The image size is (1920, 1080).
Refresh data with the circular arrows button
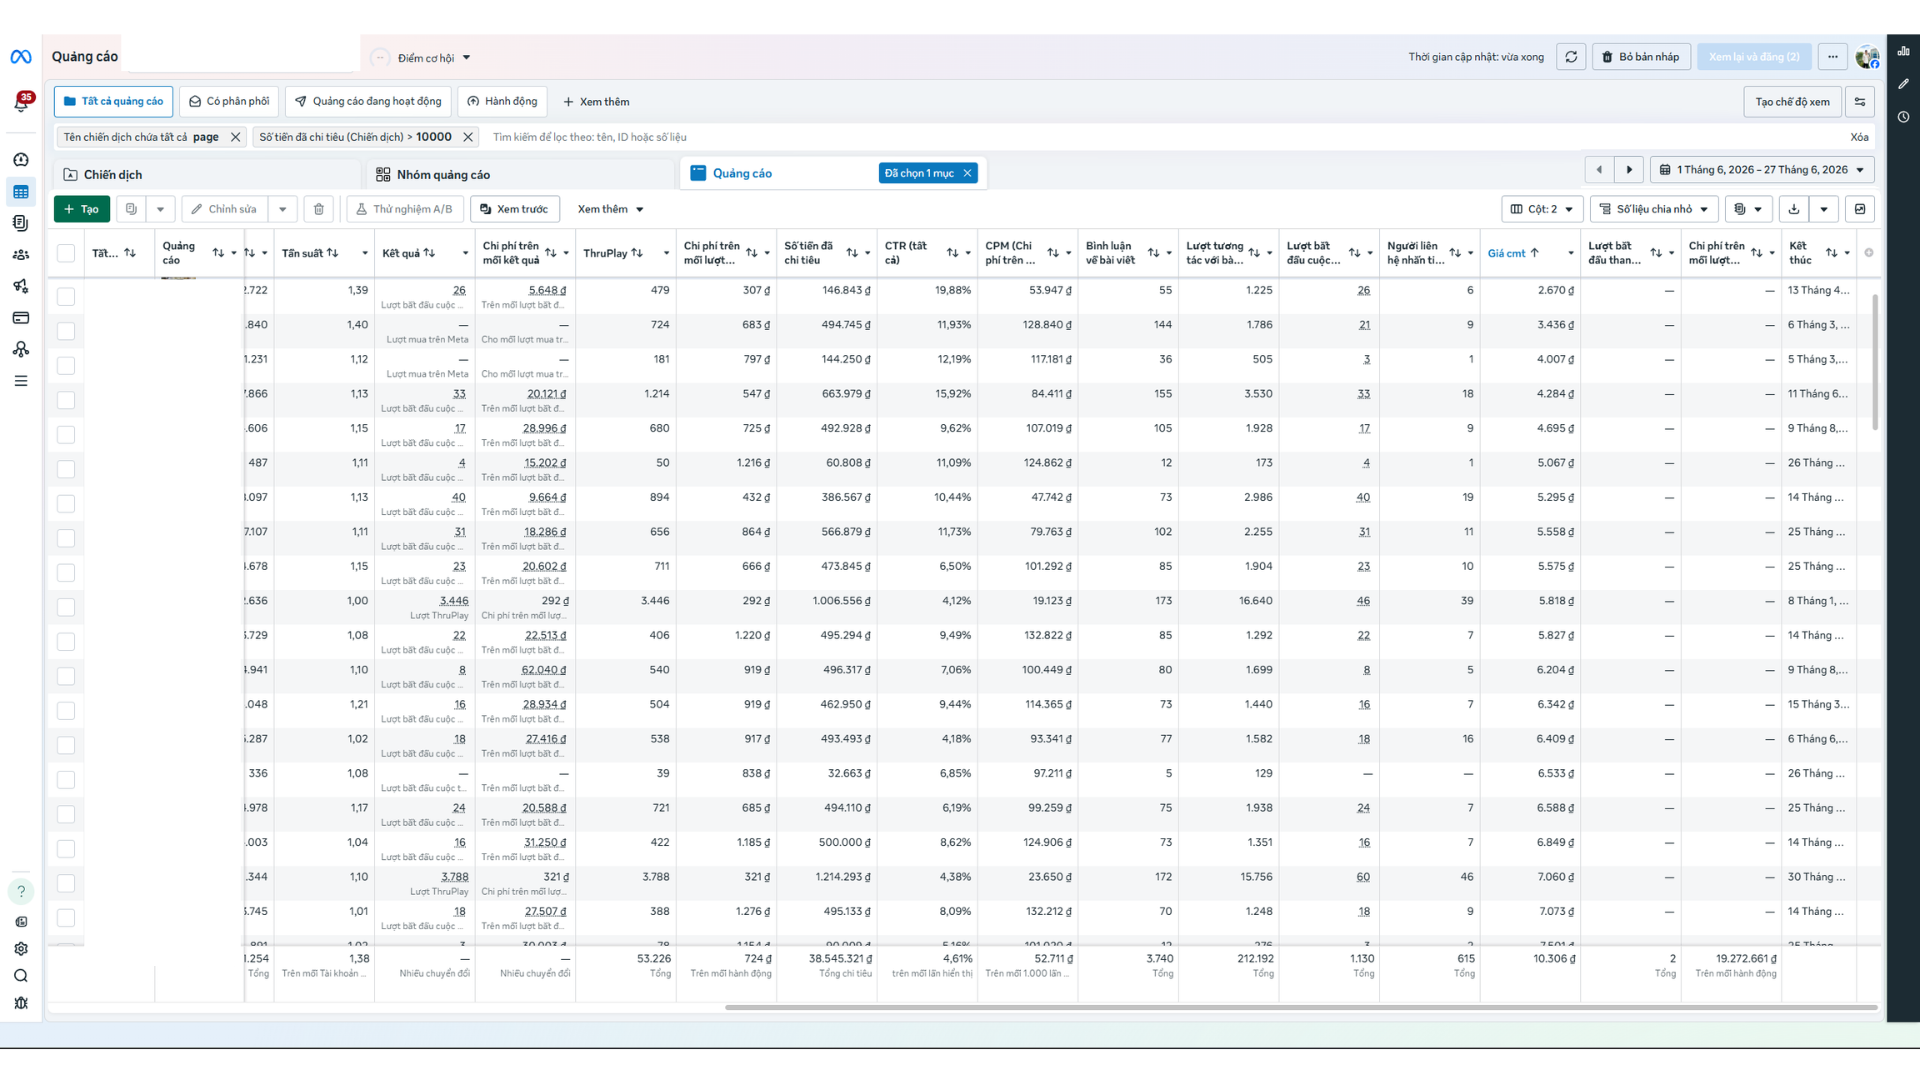[1571, 57]
